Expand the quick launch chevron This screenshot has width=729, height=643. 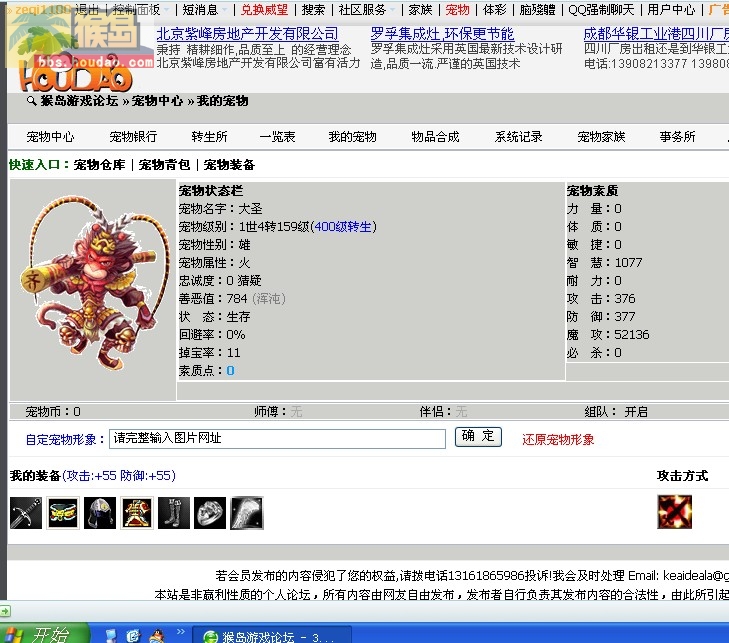180,631
